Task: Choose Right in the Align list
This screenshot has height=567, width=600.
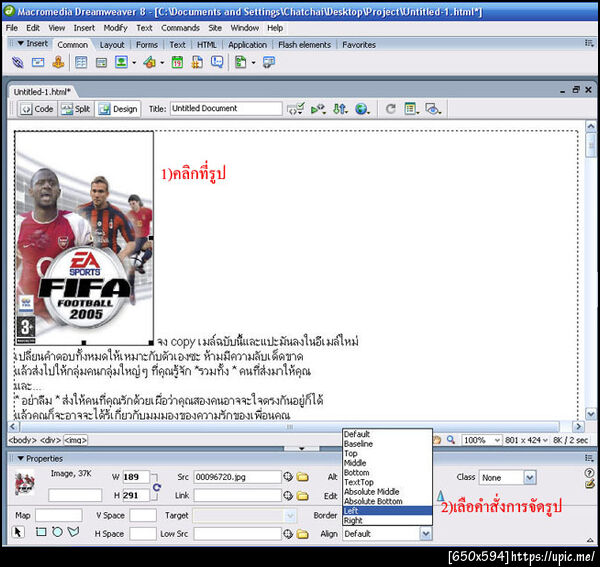Action: tap(387, 520)
